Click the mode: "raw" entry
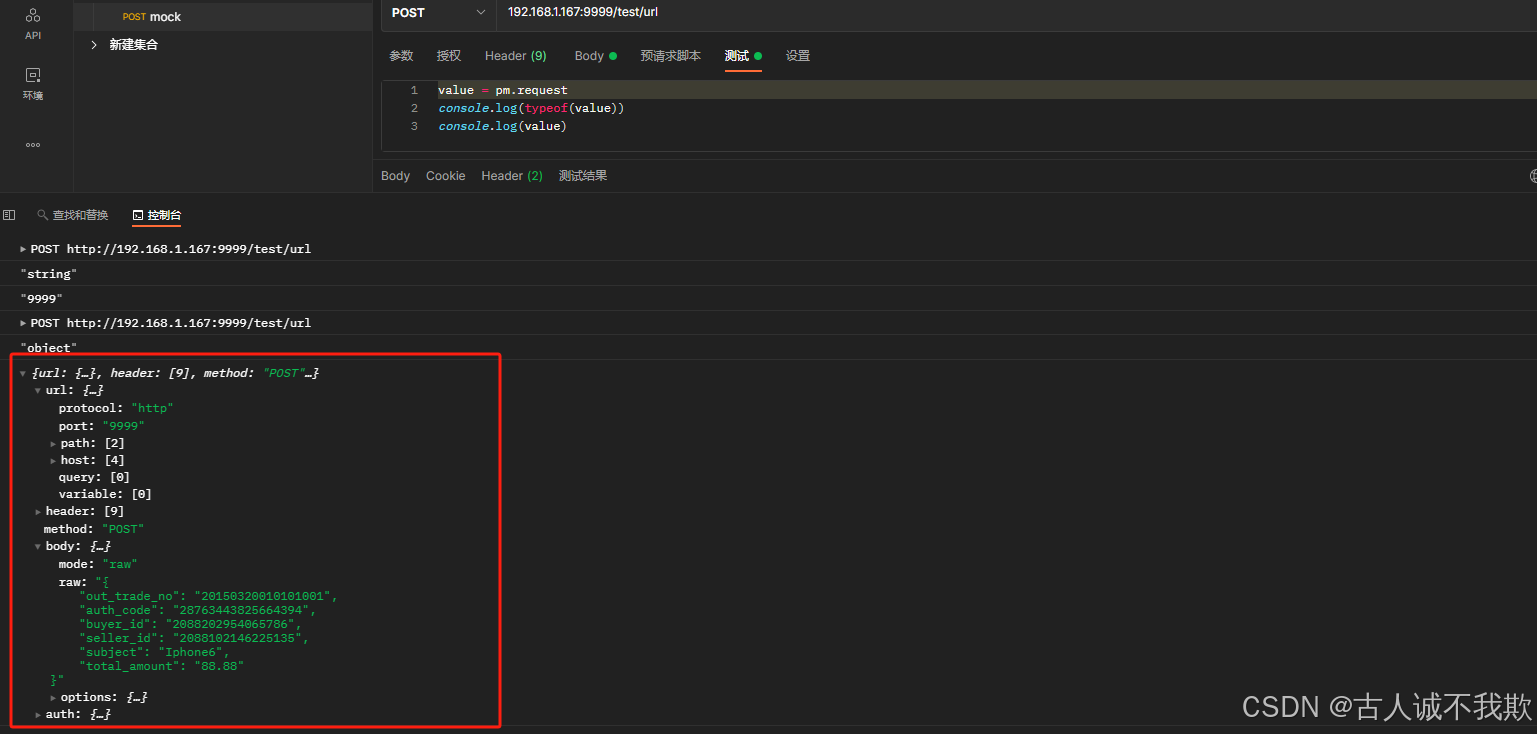This screenshot has height=734, width=1537. point(98,564)
